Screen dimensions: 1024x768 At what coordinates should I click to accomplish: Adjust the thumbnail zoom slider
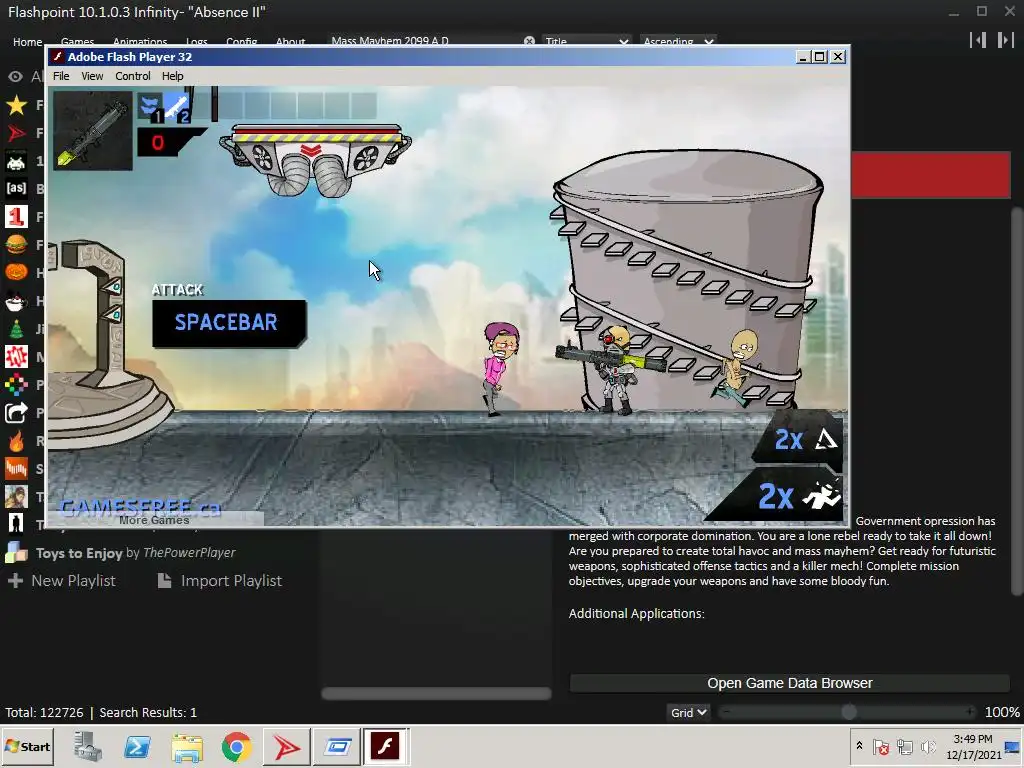(x=848, y=712)
